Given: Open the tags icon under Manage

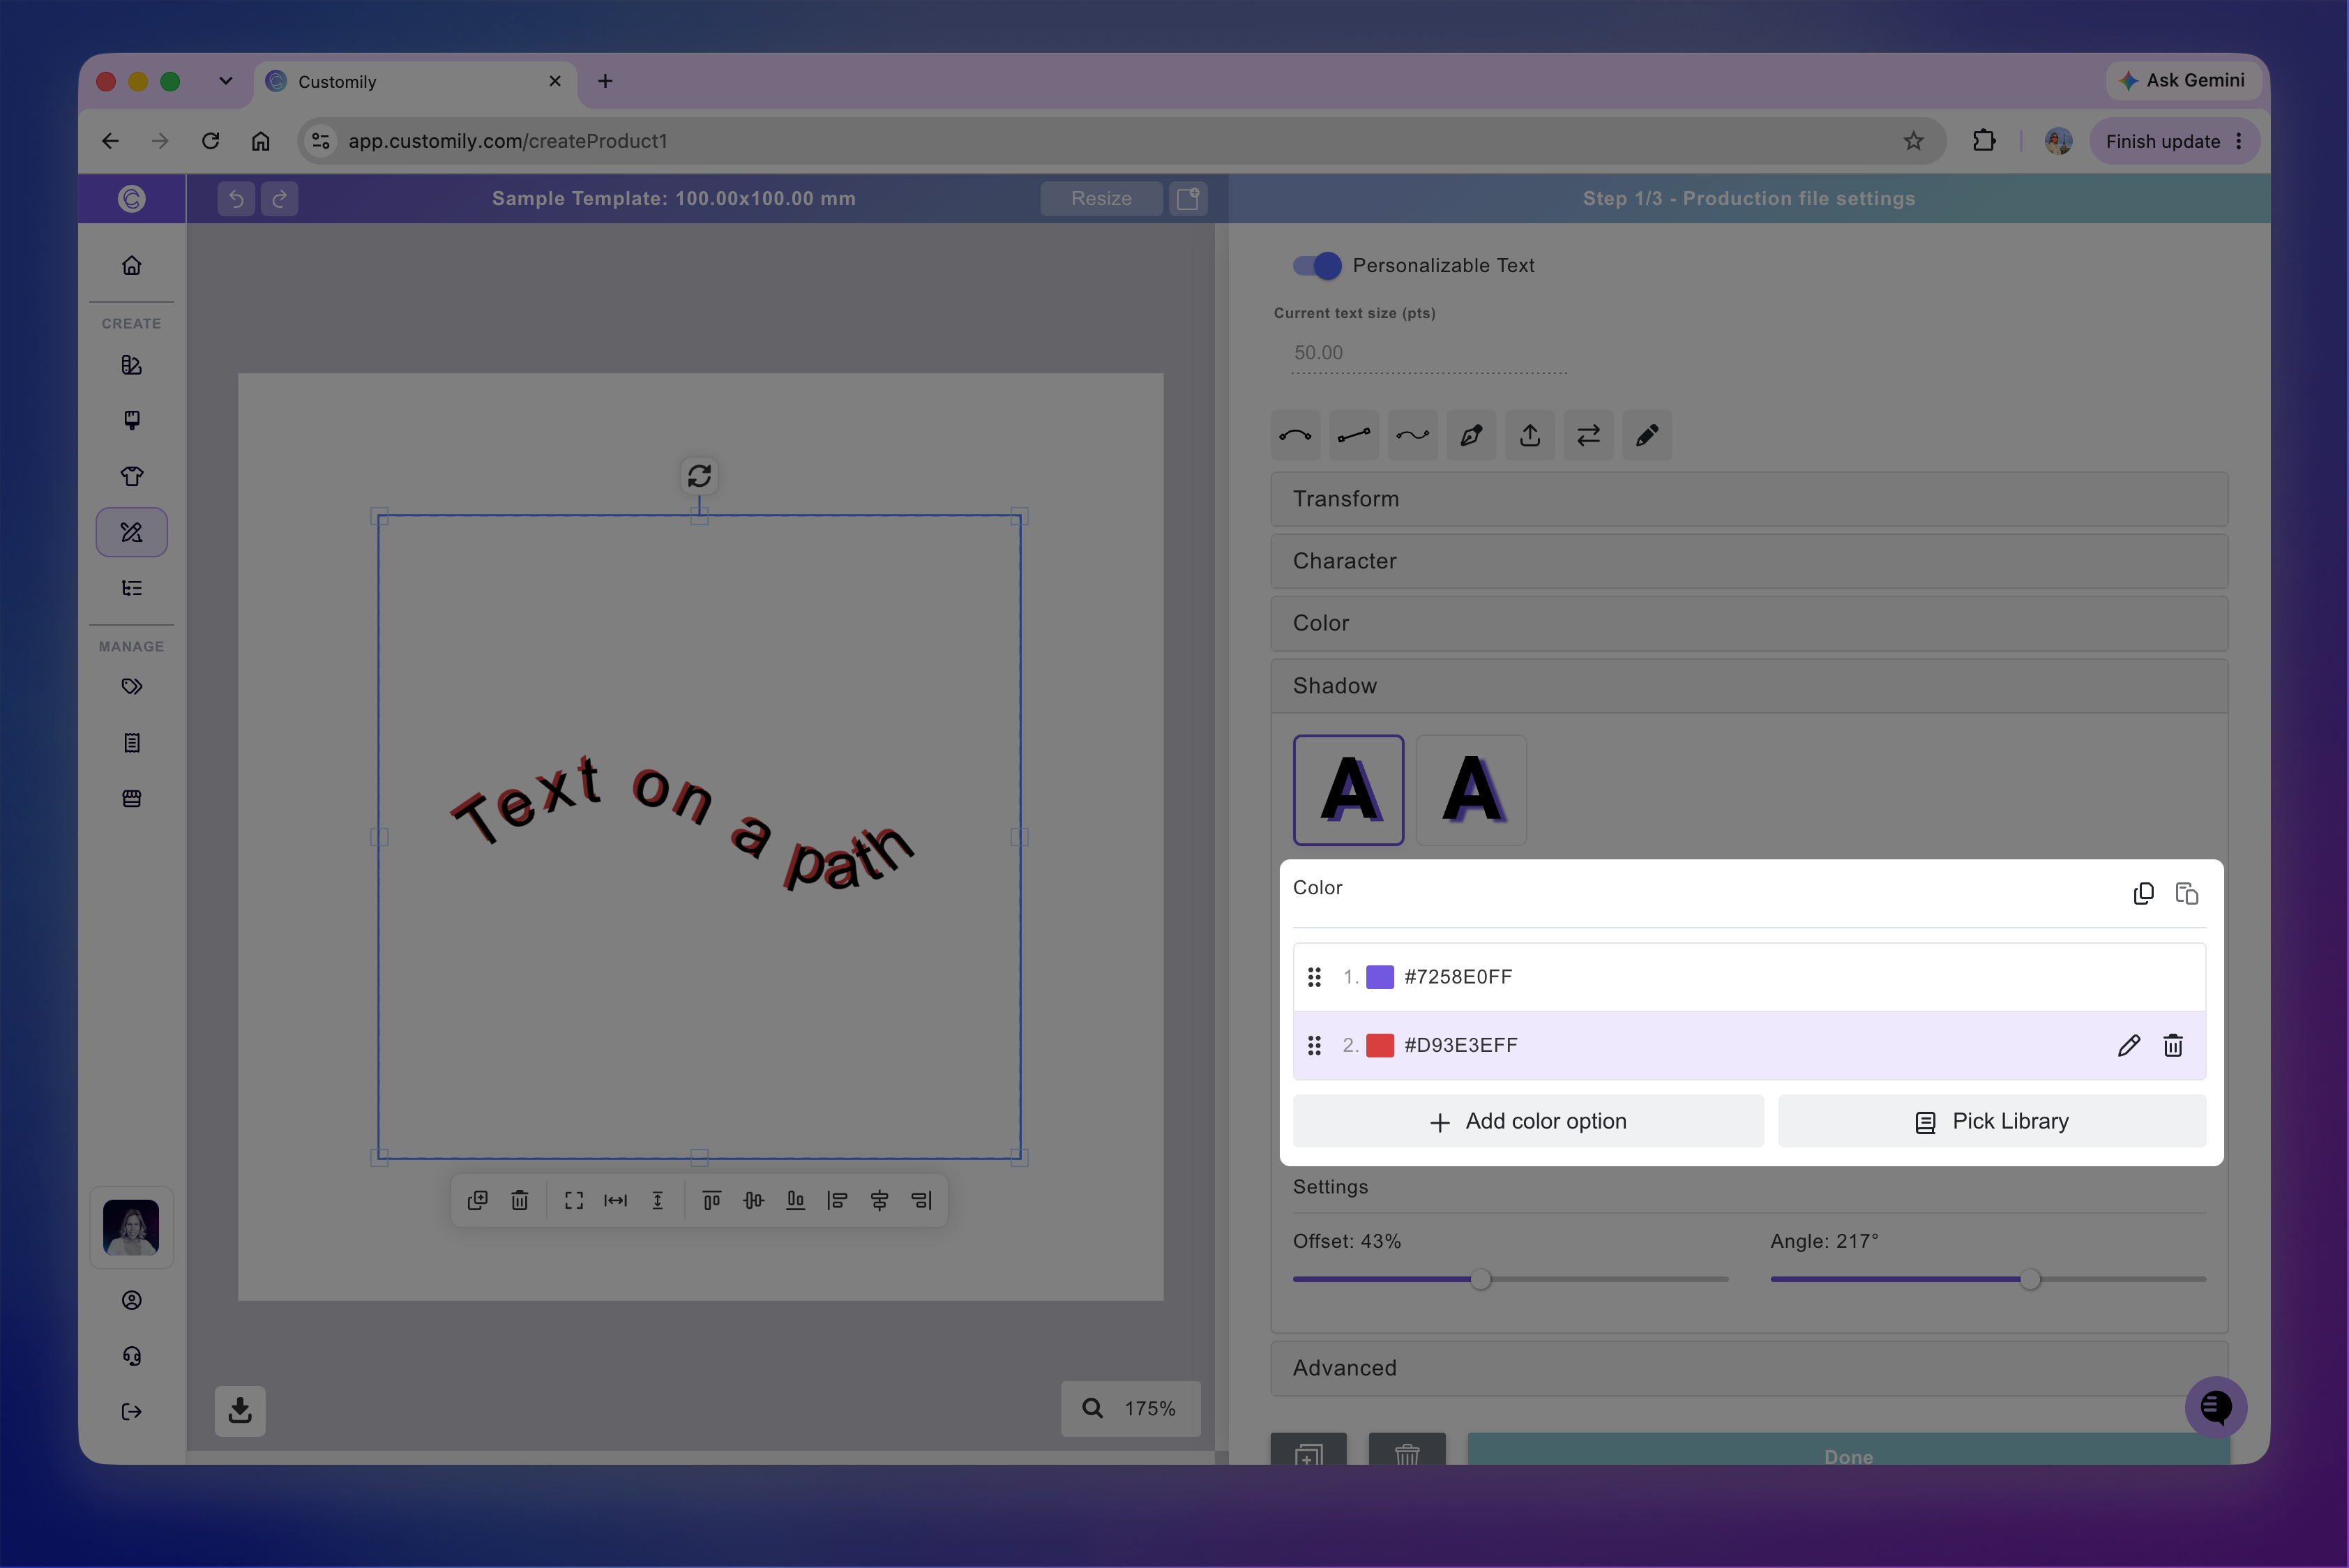Looking at the screenshot, I should pos(132,687).
